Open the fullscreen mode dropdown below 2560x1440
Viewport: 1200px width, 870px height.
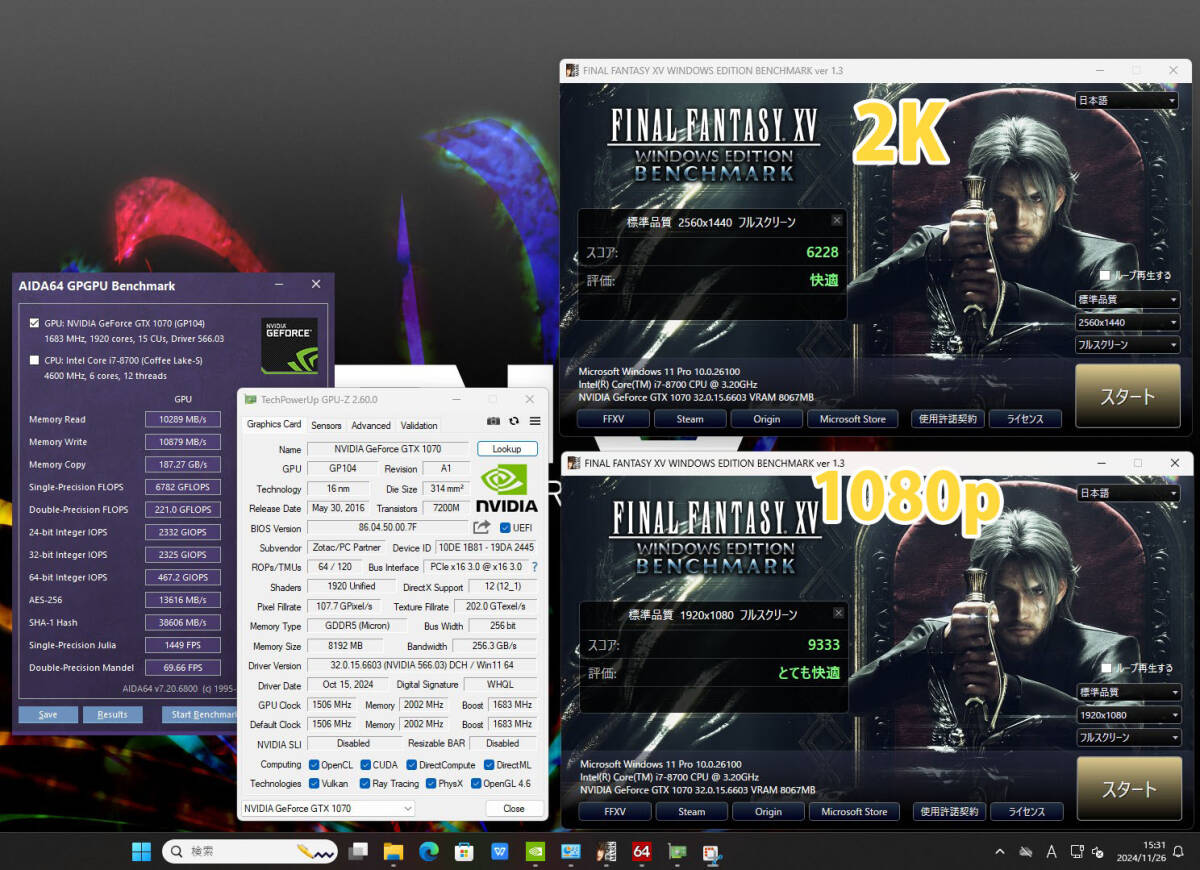pos(1127,345)
